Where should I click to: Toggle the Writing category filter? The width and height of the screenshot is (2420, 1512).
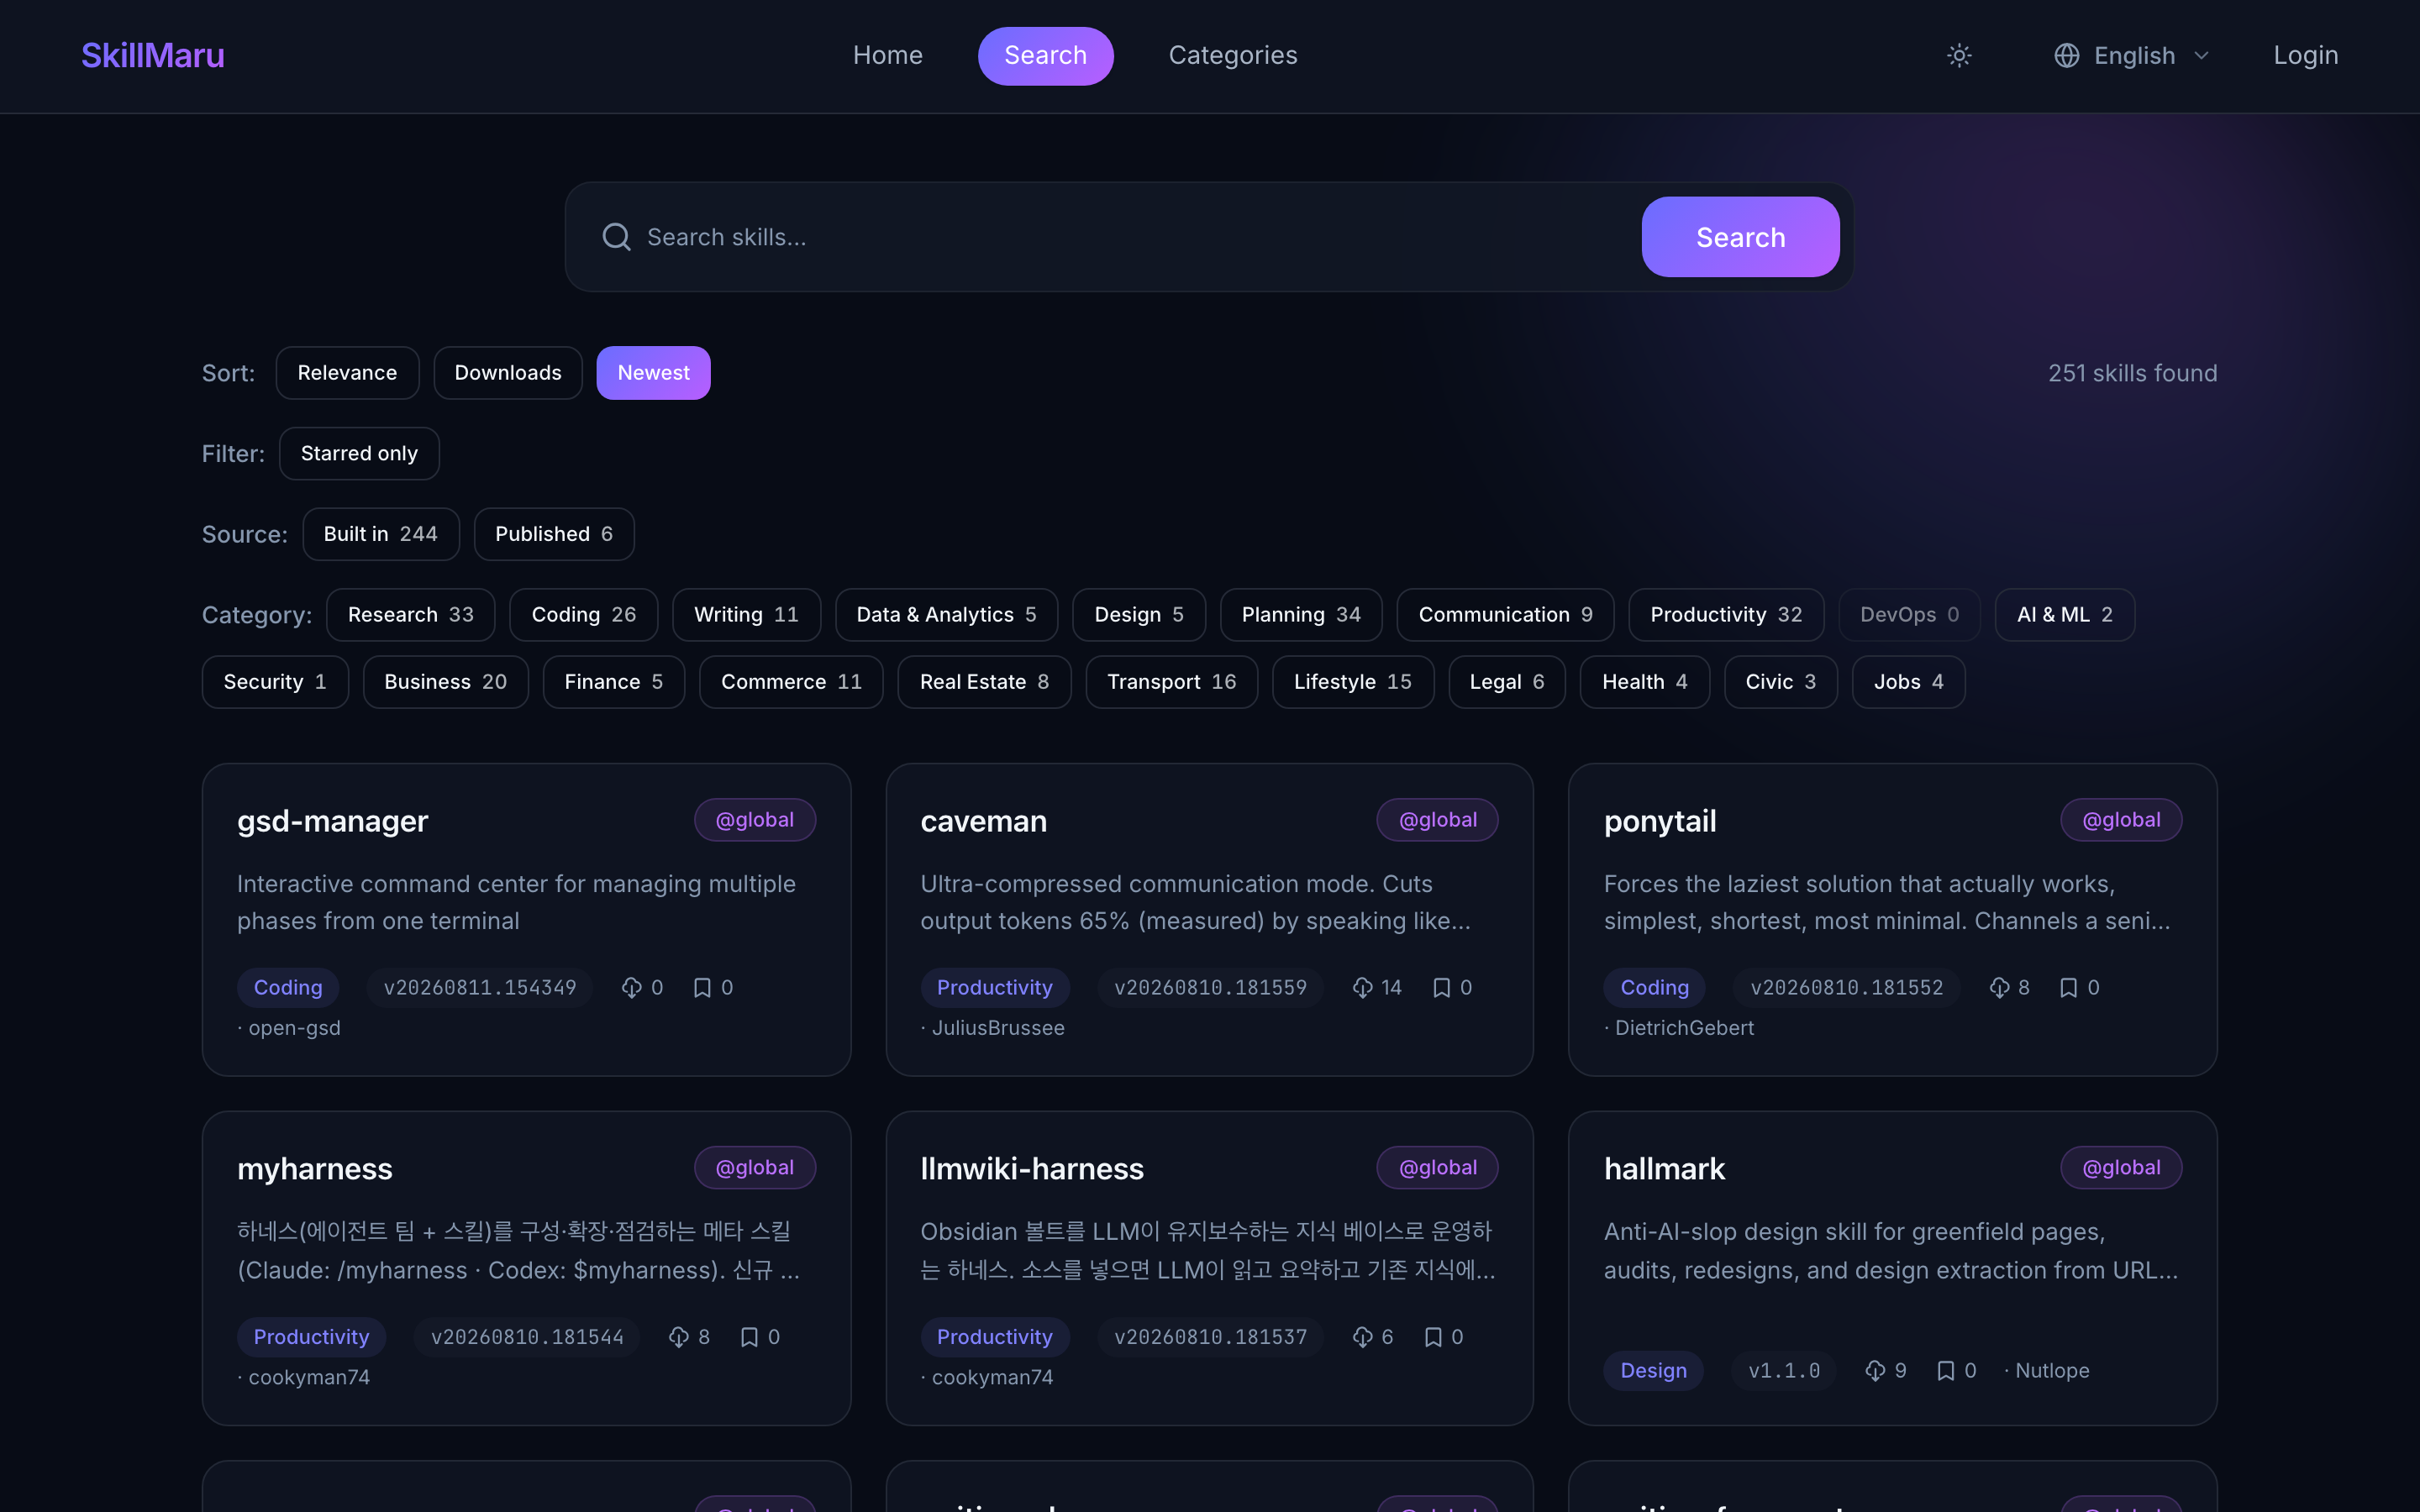coord(747,615)
